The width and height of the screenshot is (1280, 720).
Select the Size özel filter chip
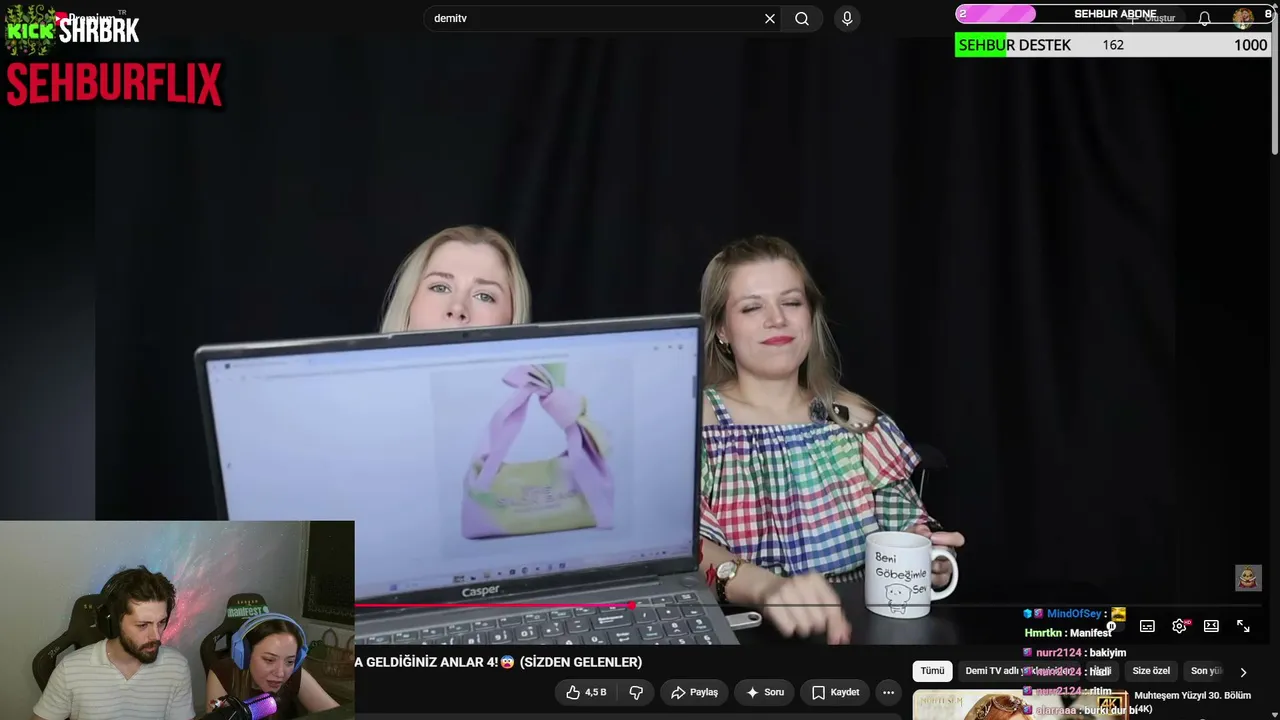tap(1151, 671)
